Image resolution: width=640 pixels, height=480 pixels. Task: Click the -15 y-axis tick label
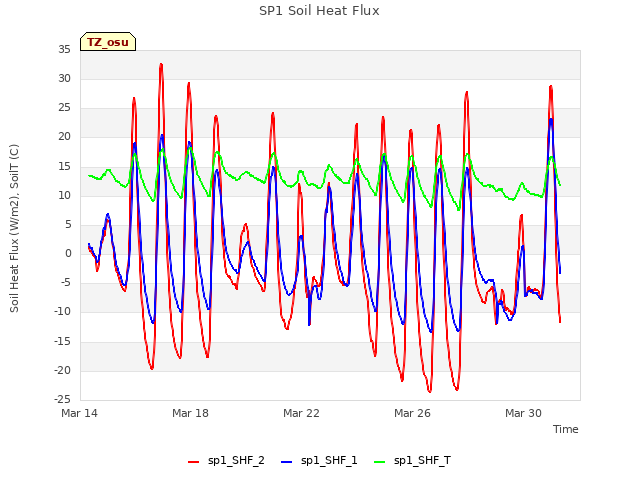[x=62, y=341]
